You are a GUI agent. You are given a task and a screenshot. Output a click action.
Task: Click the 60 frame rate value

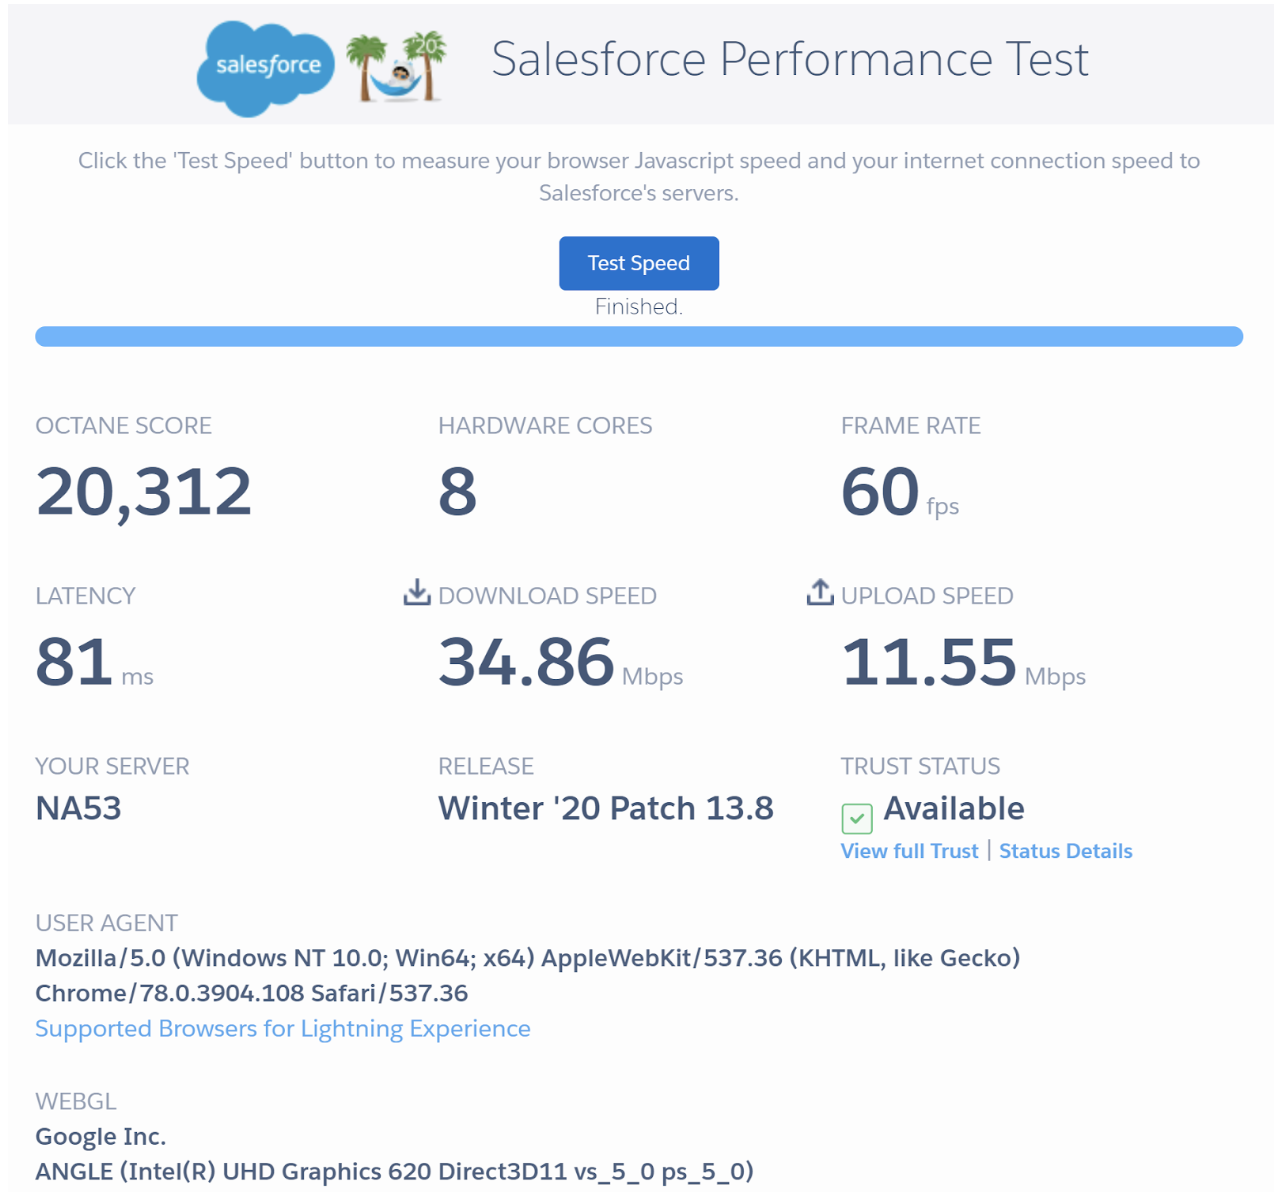click(x=880, y=491)
